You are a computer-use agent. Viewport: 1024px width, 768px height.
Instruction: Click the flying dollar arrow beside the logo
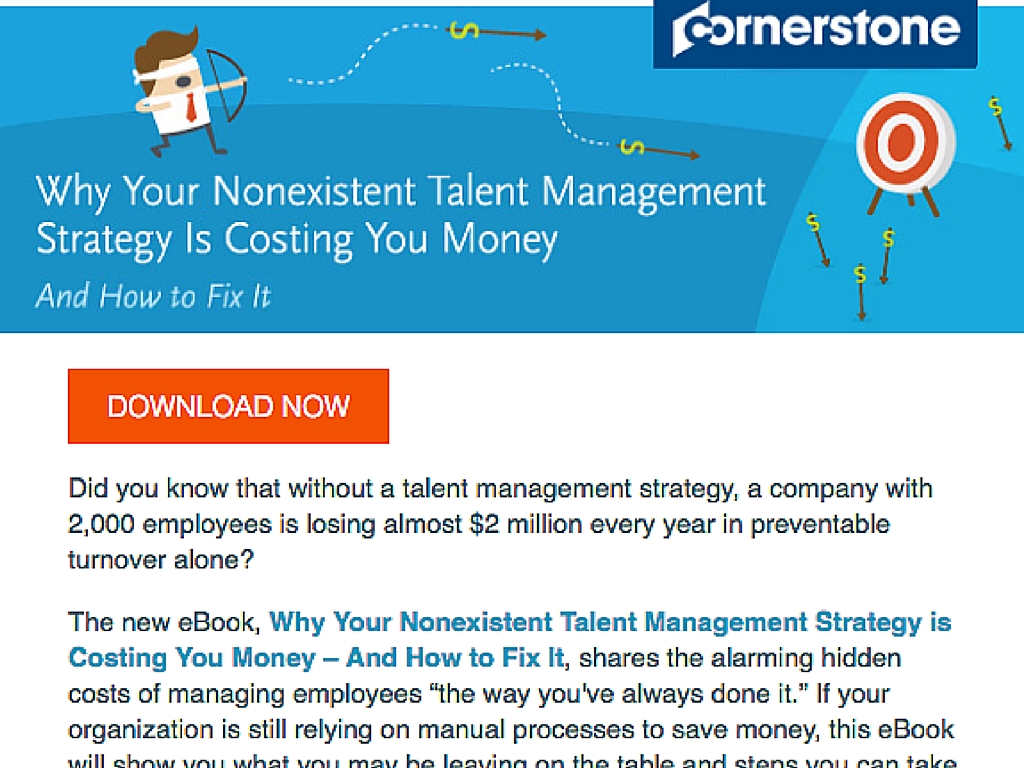[498, 32]
